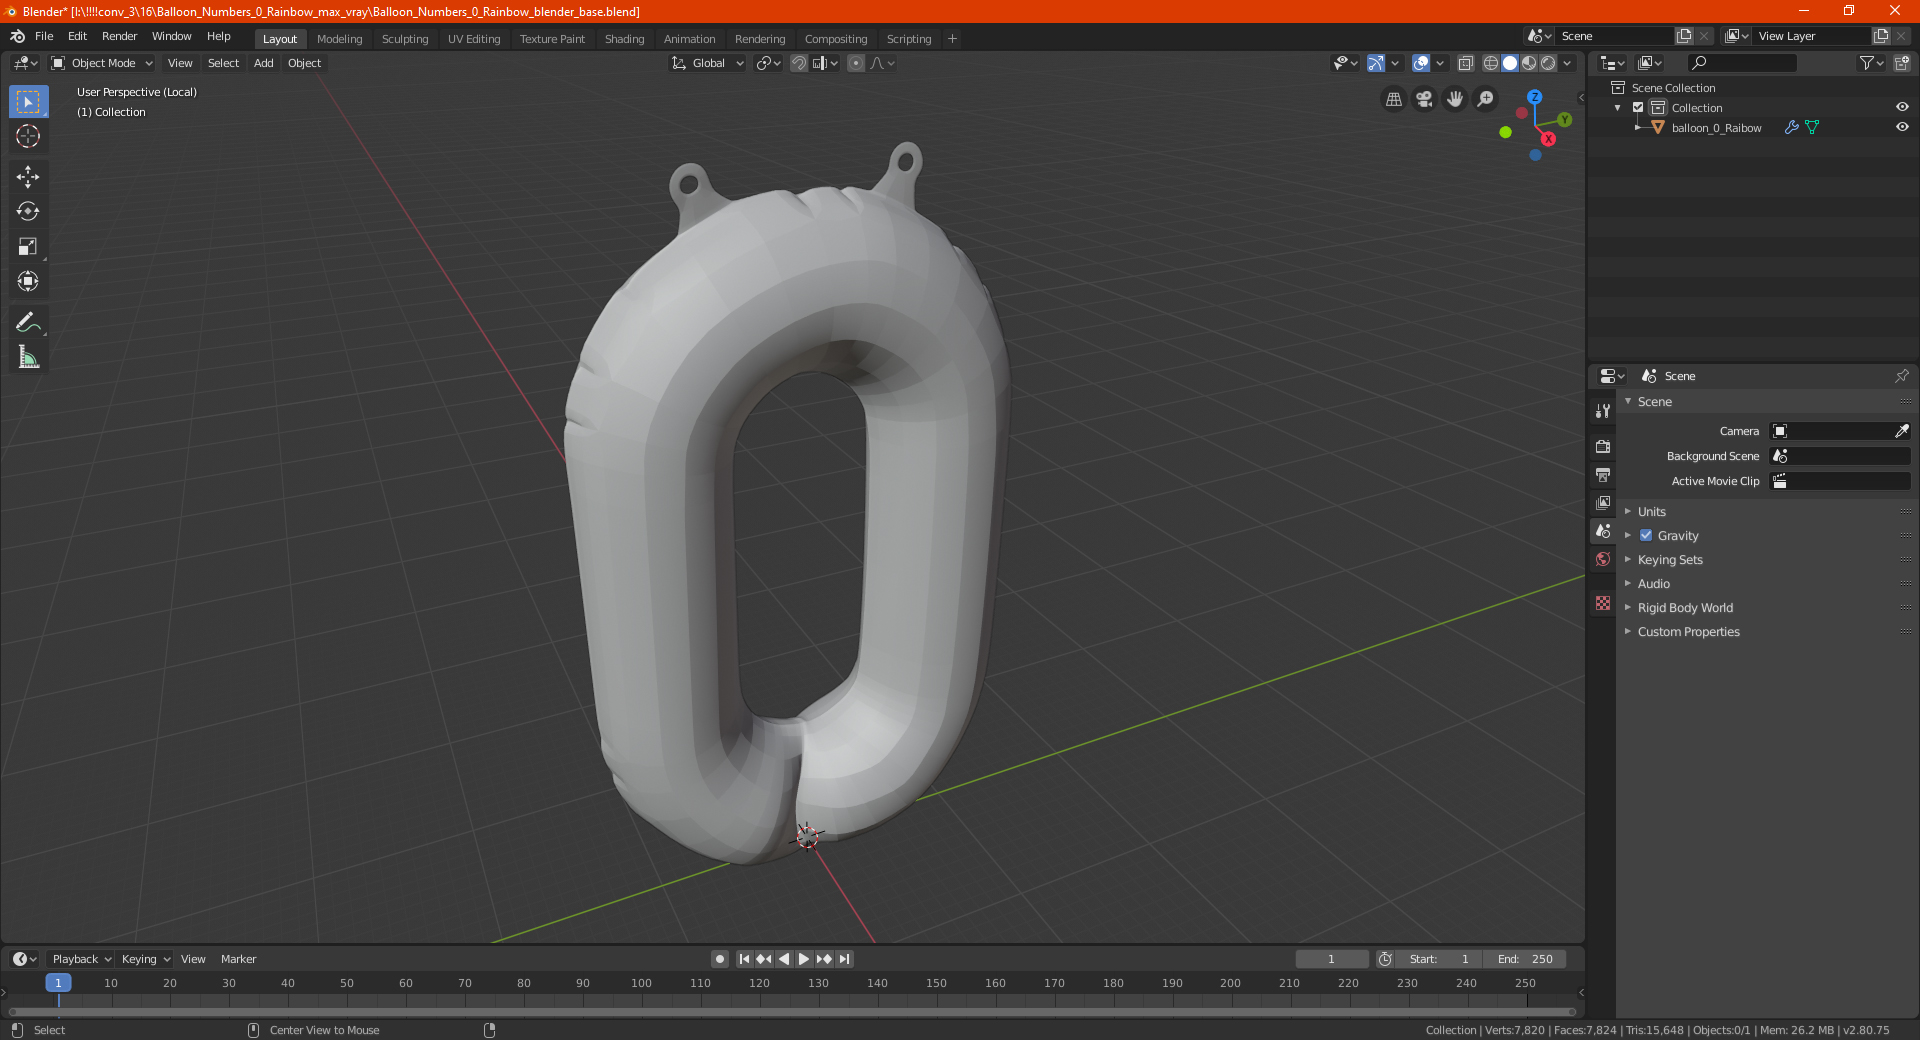Switch to the Shading workspace tab

624,39
